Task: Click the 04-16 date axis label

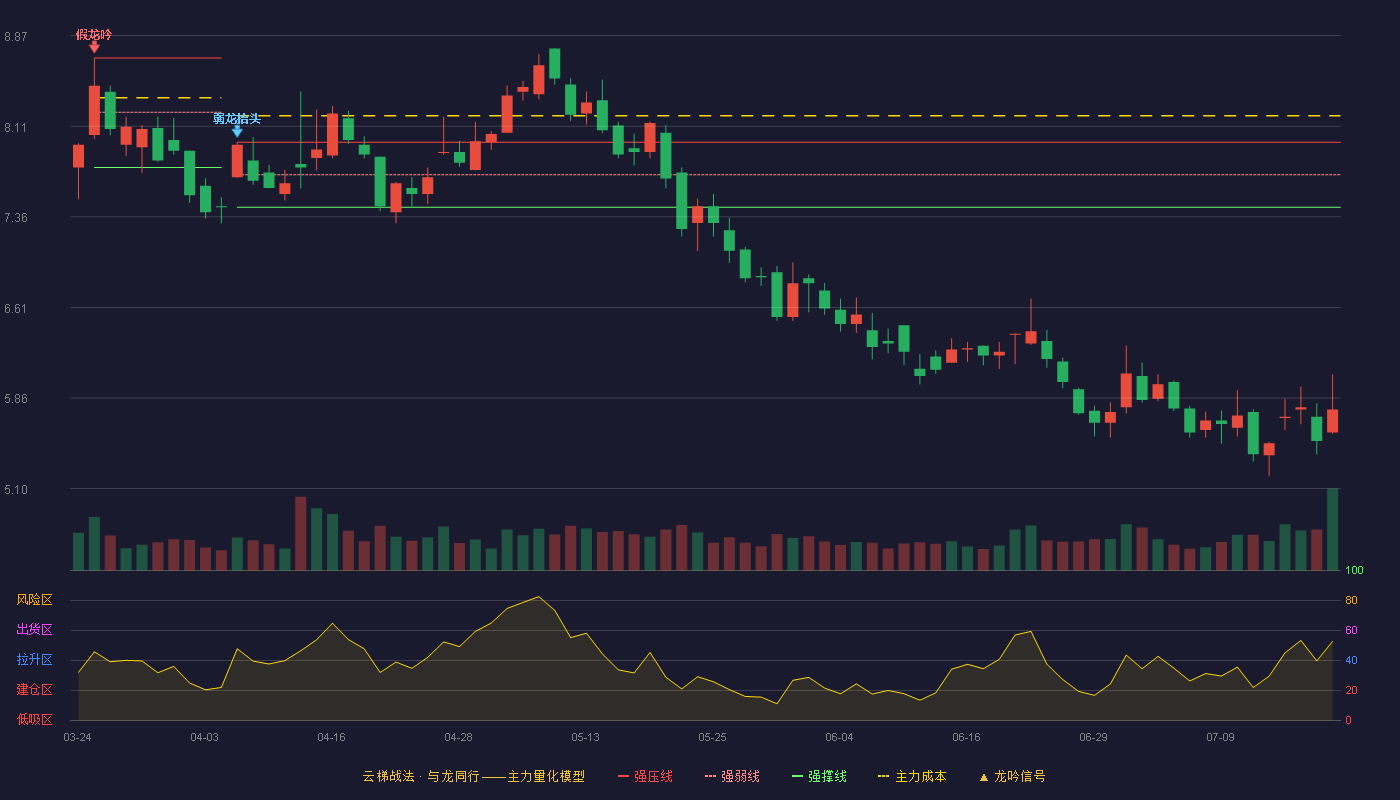Action: [331, 737]
